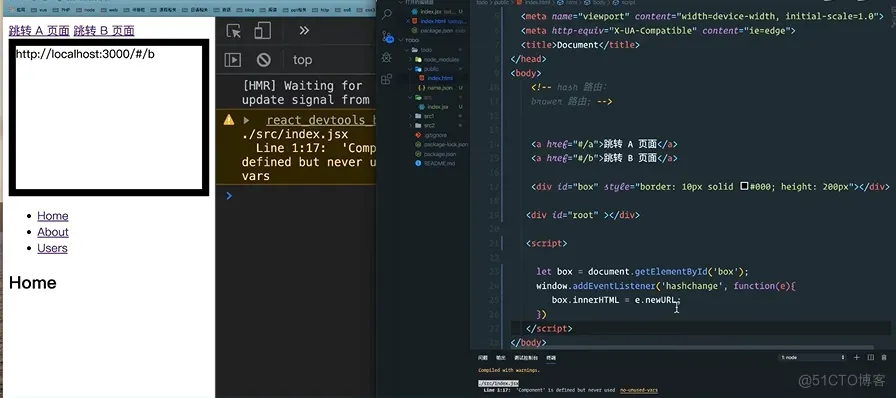Open index.jsx inside the src folder
The image size is (896, 398).
click(x=438, y=106)
